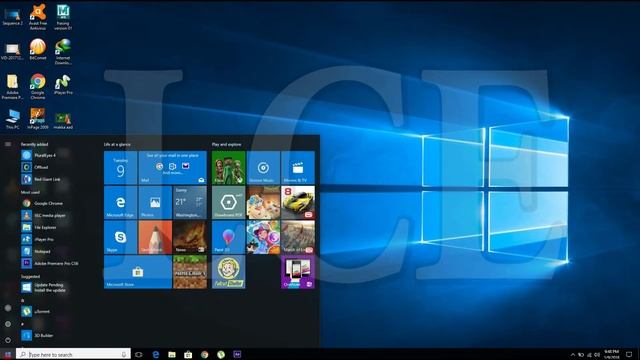640x360 pixels.
Task: Open the Calendar tile showing 9
Action: pyautogui.click(x=120, y=168)
